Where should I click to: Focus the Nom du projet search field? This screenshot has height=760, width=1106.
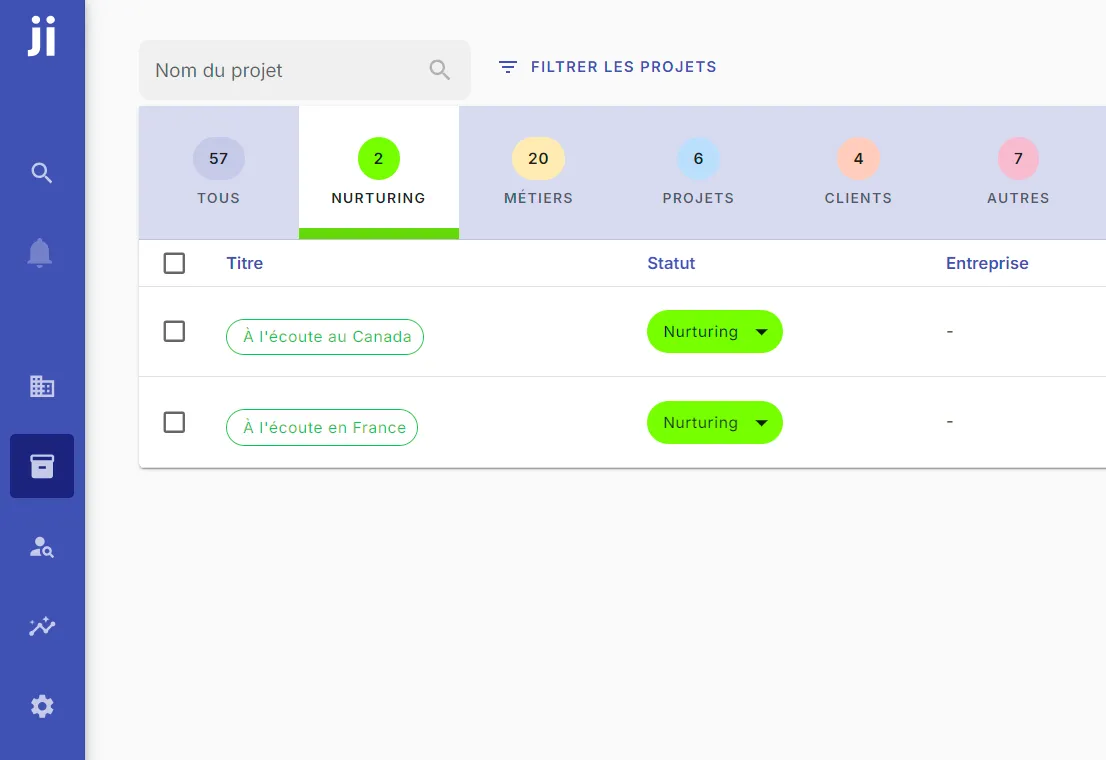(285, 70)
